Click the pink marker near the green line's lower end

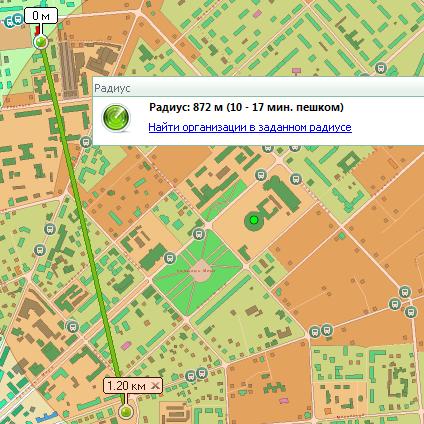tap(125, 346)
